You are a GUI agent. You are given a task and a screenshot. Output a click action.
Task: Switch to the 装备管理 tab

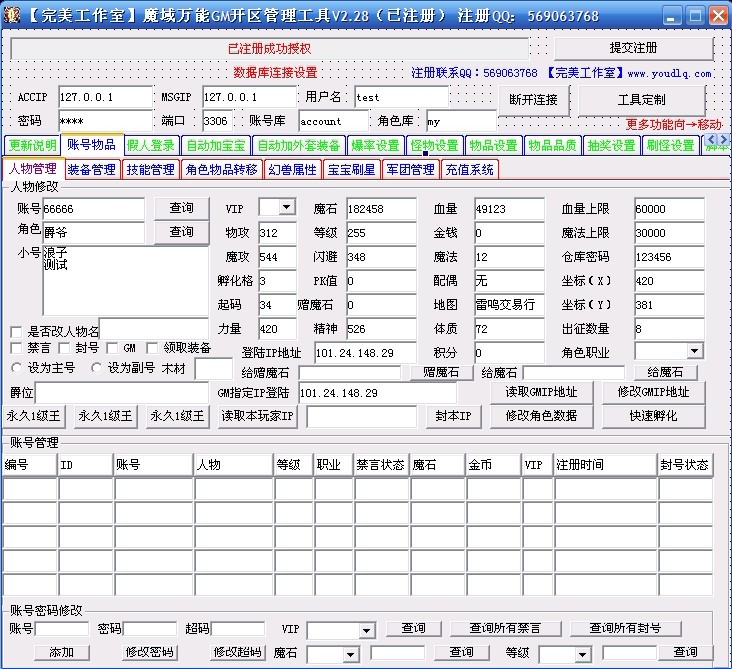point(92,170)
